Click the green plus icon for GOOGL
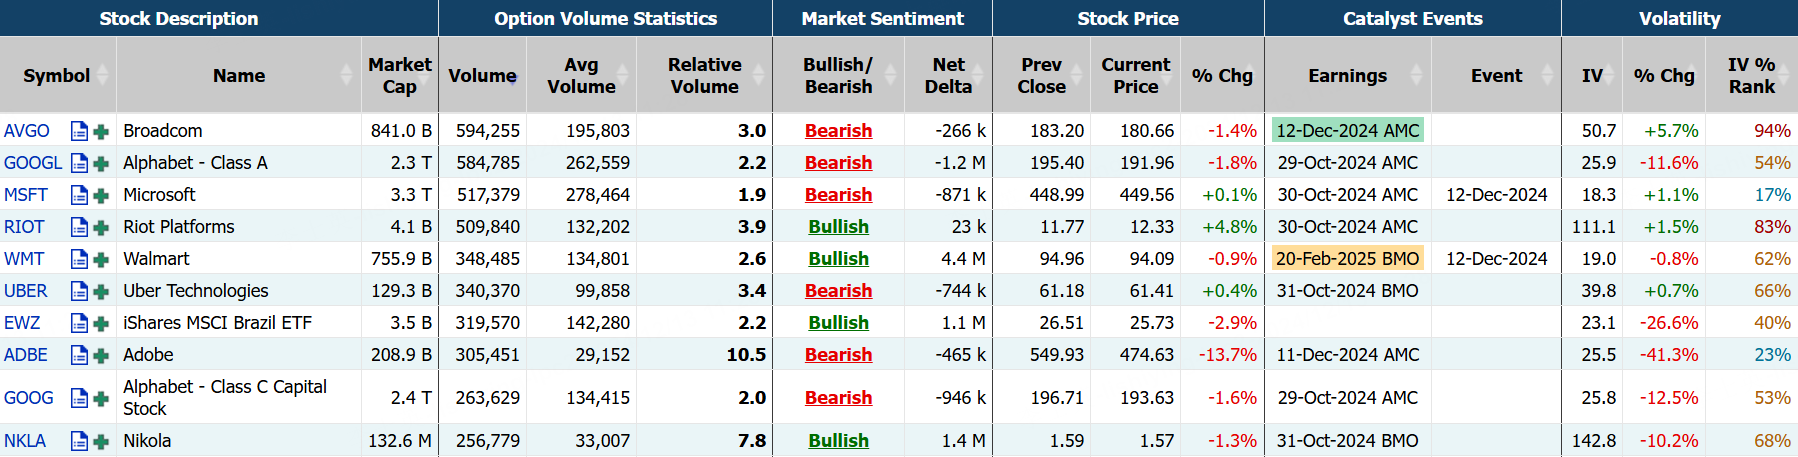 click(101, 163)
